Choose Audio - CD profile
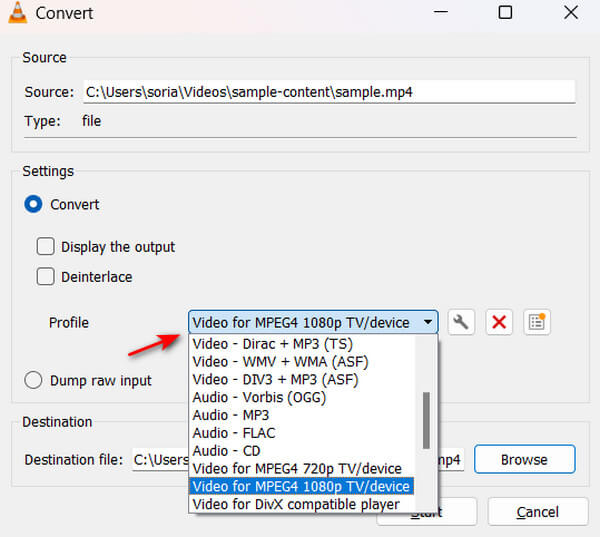The height and width of the screenshot is (537, 600). tap(302, 450)
